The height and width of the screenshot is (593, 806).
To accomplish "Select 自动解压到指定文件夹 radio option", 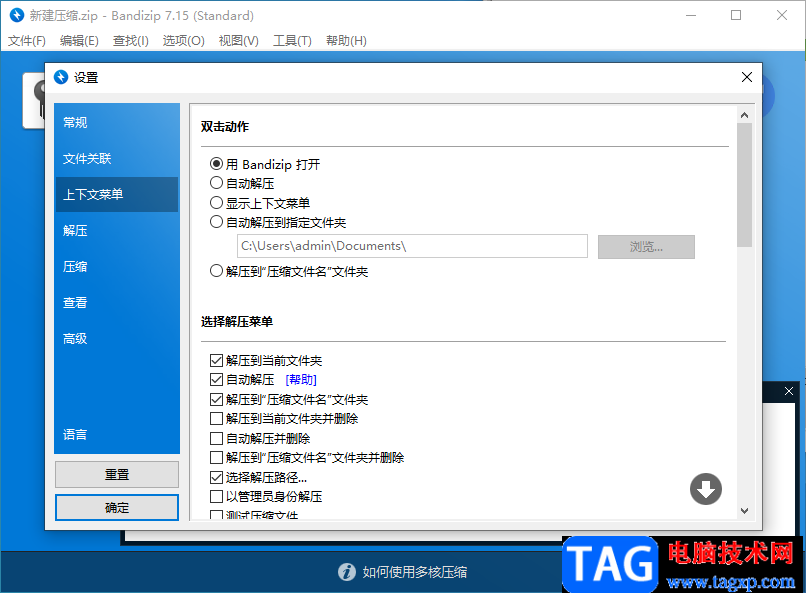I will pyautogui.click(x=216, y=222).
